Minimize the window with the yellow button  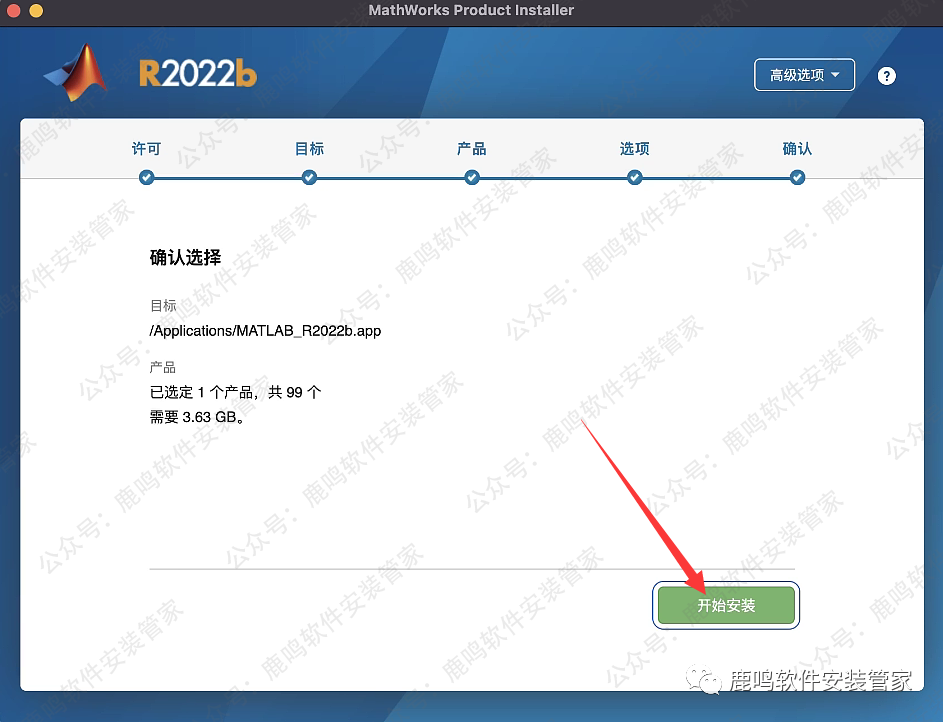pos(36,10)
